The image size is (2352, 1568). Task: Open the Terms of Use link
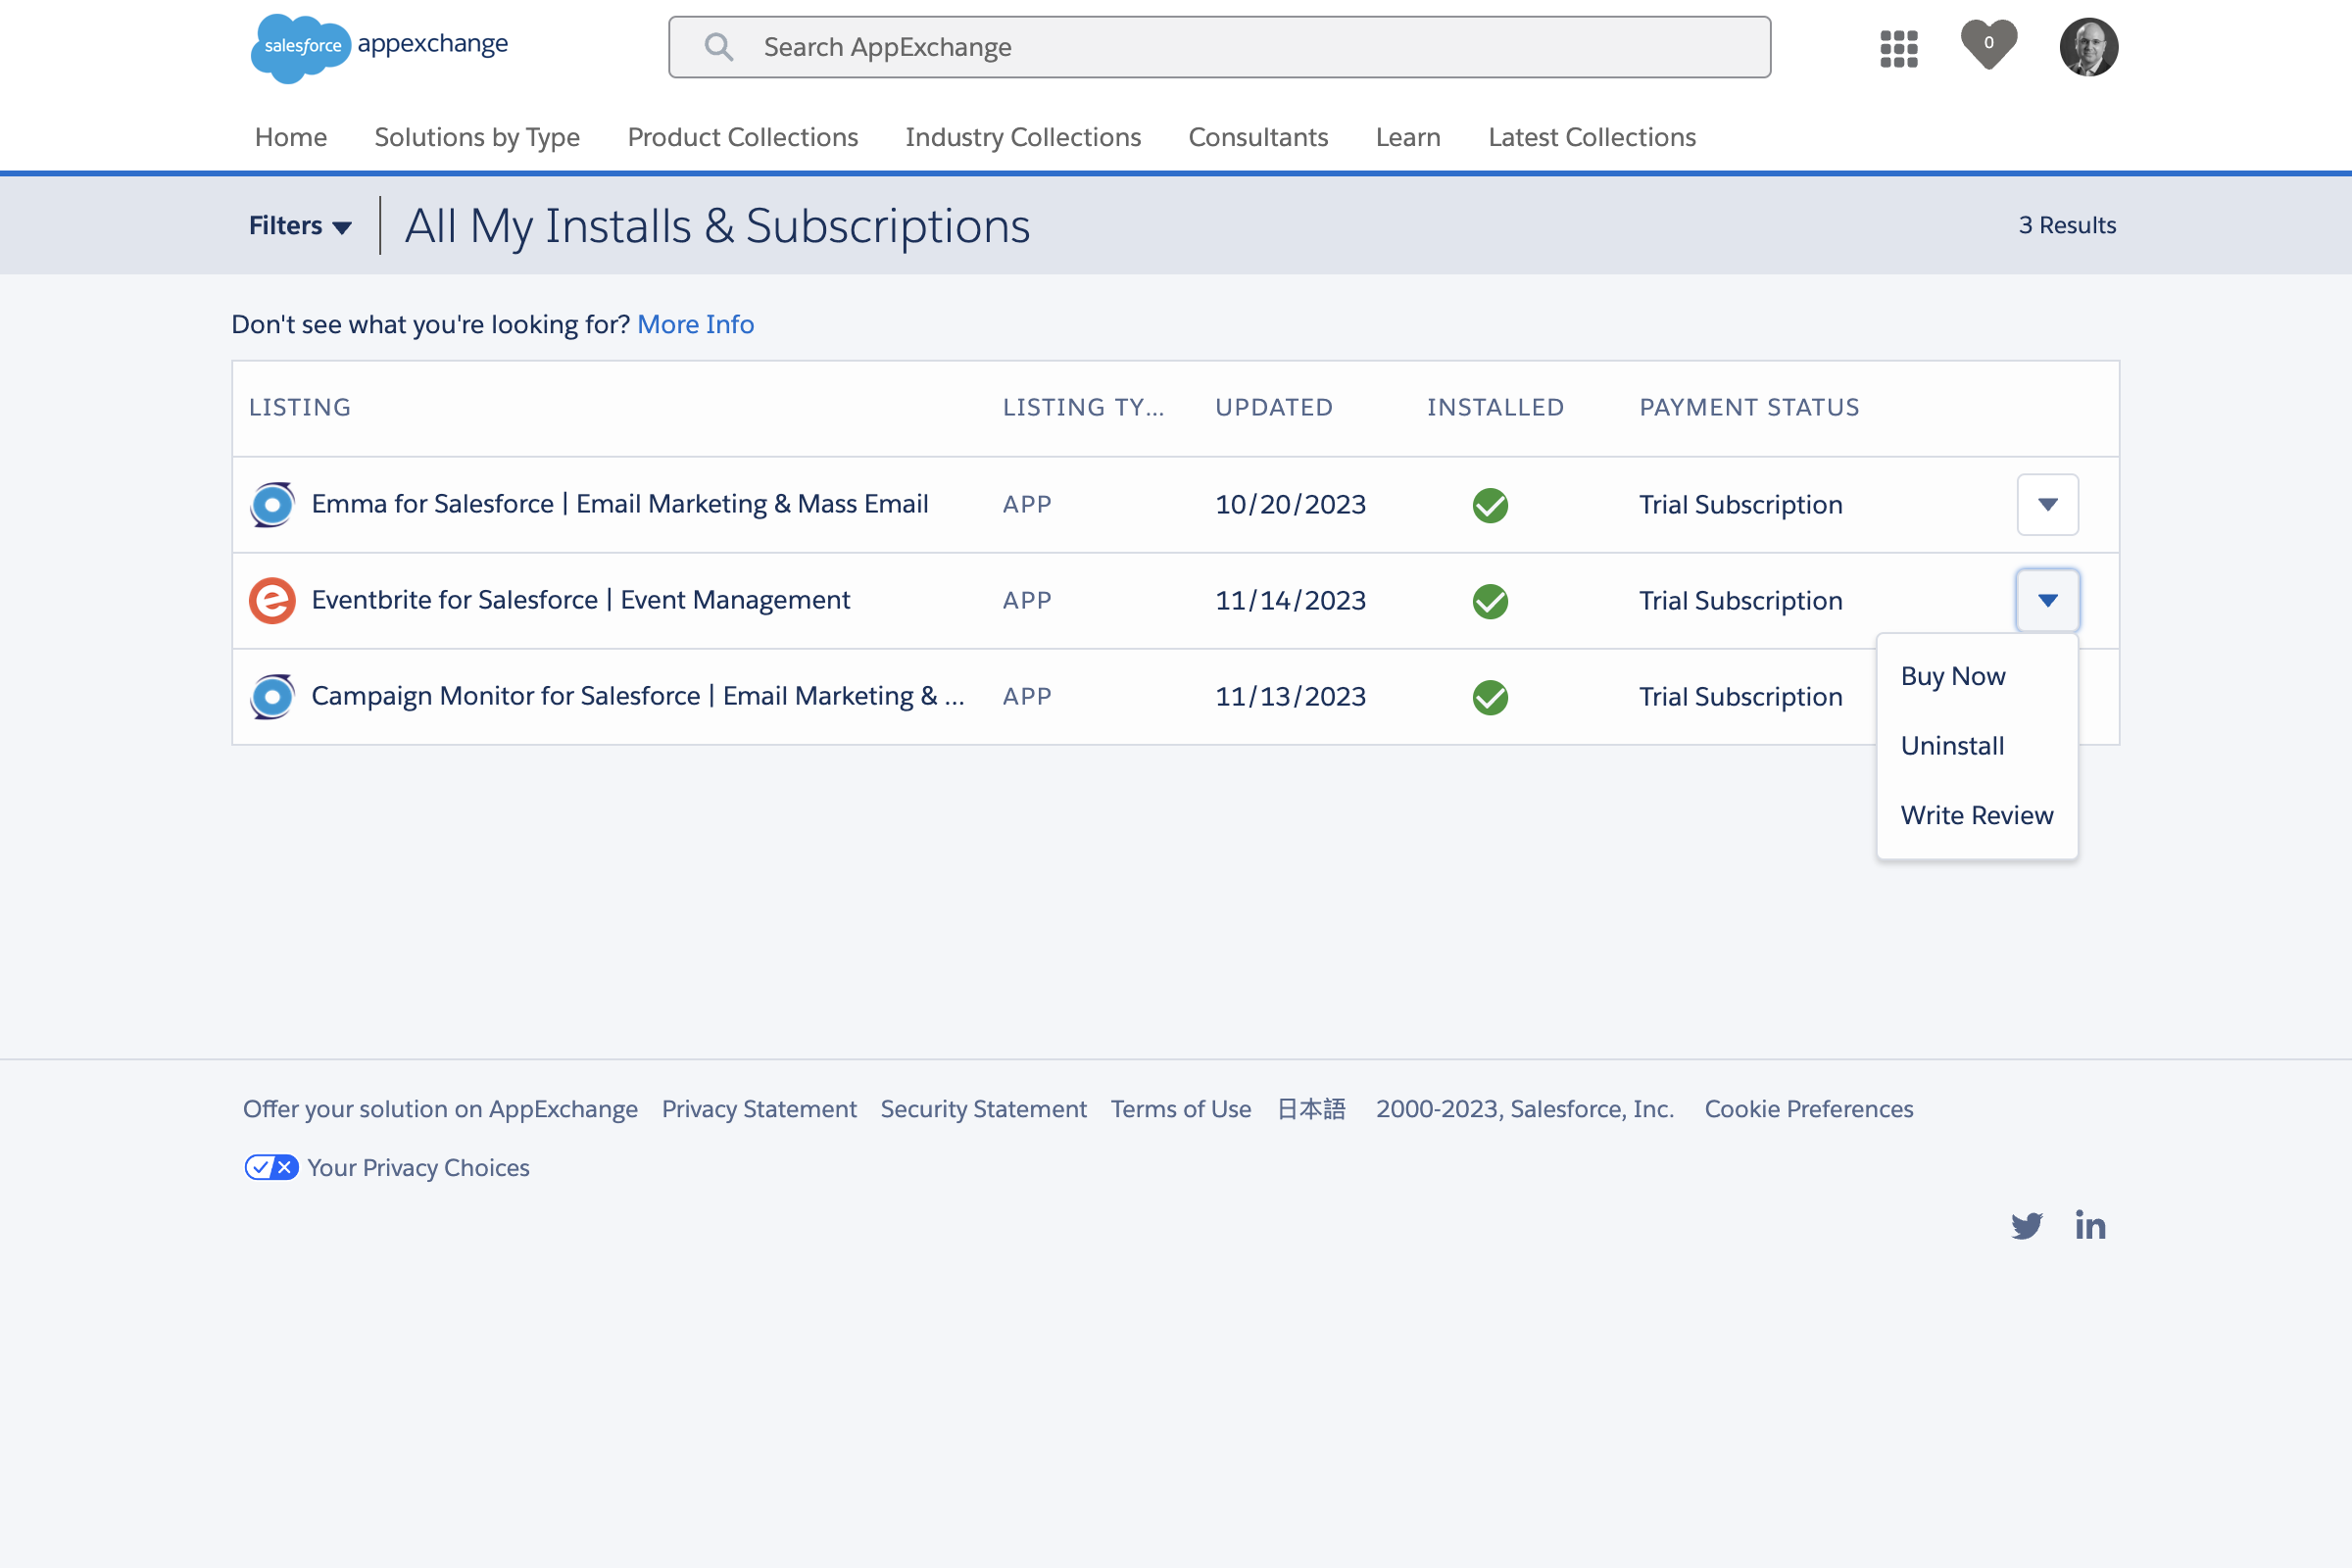[1181, 1109]
